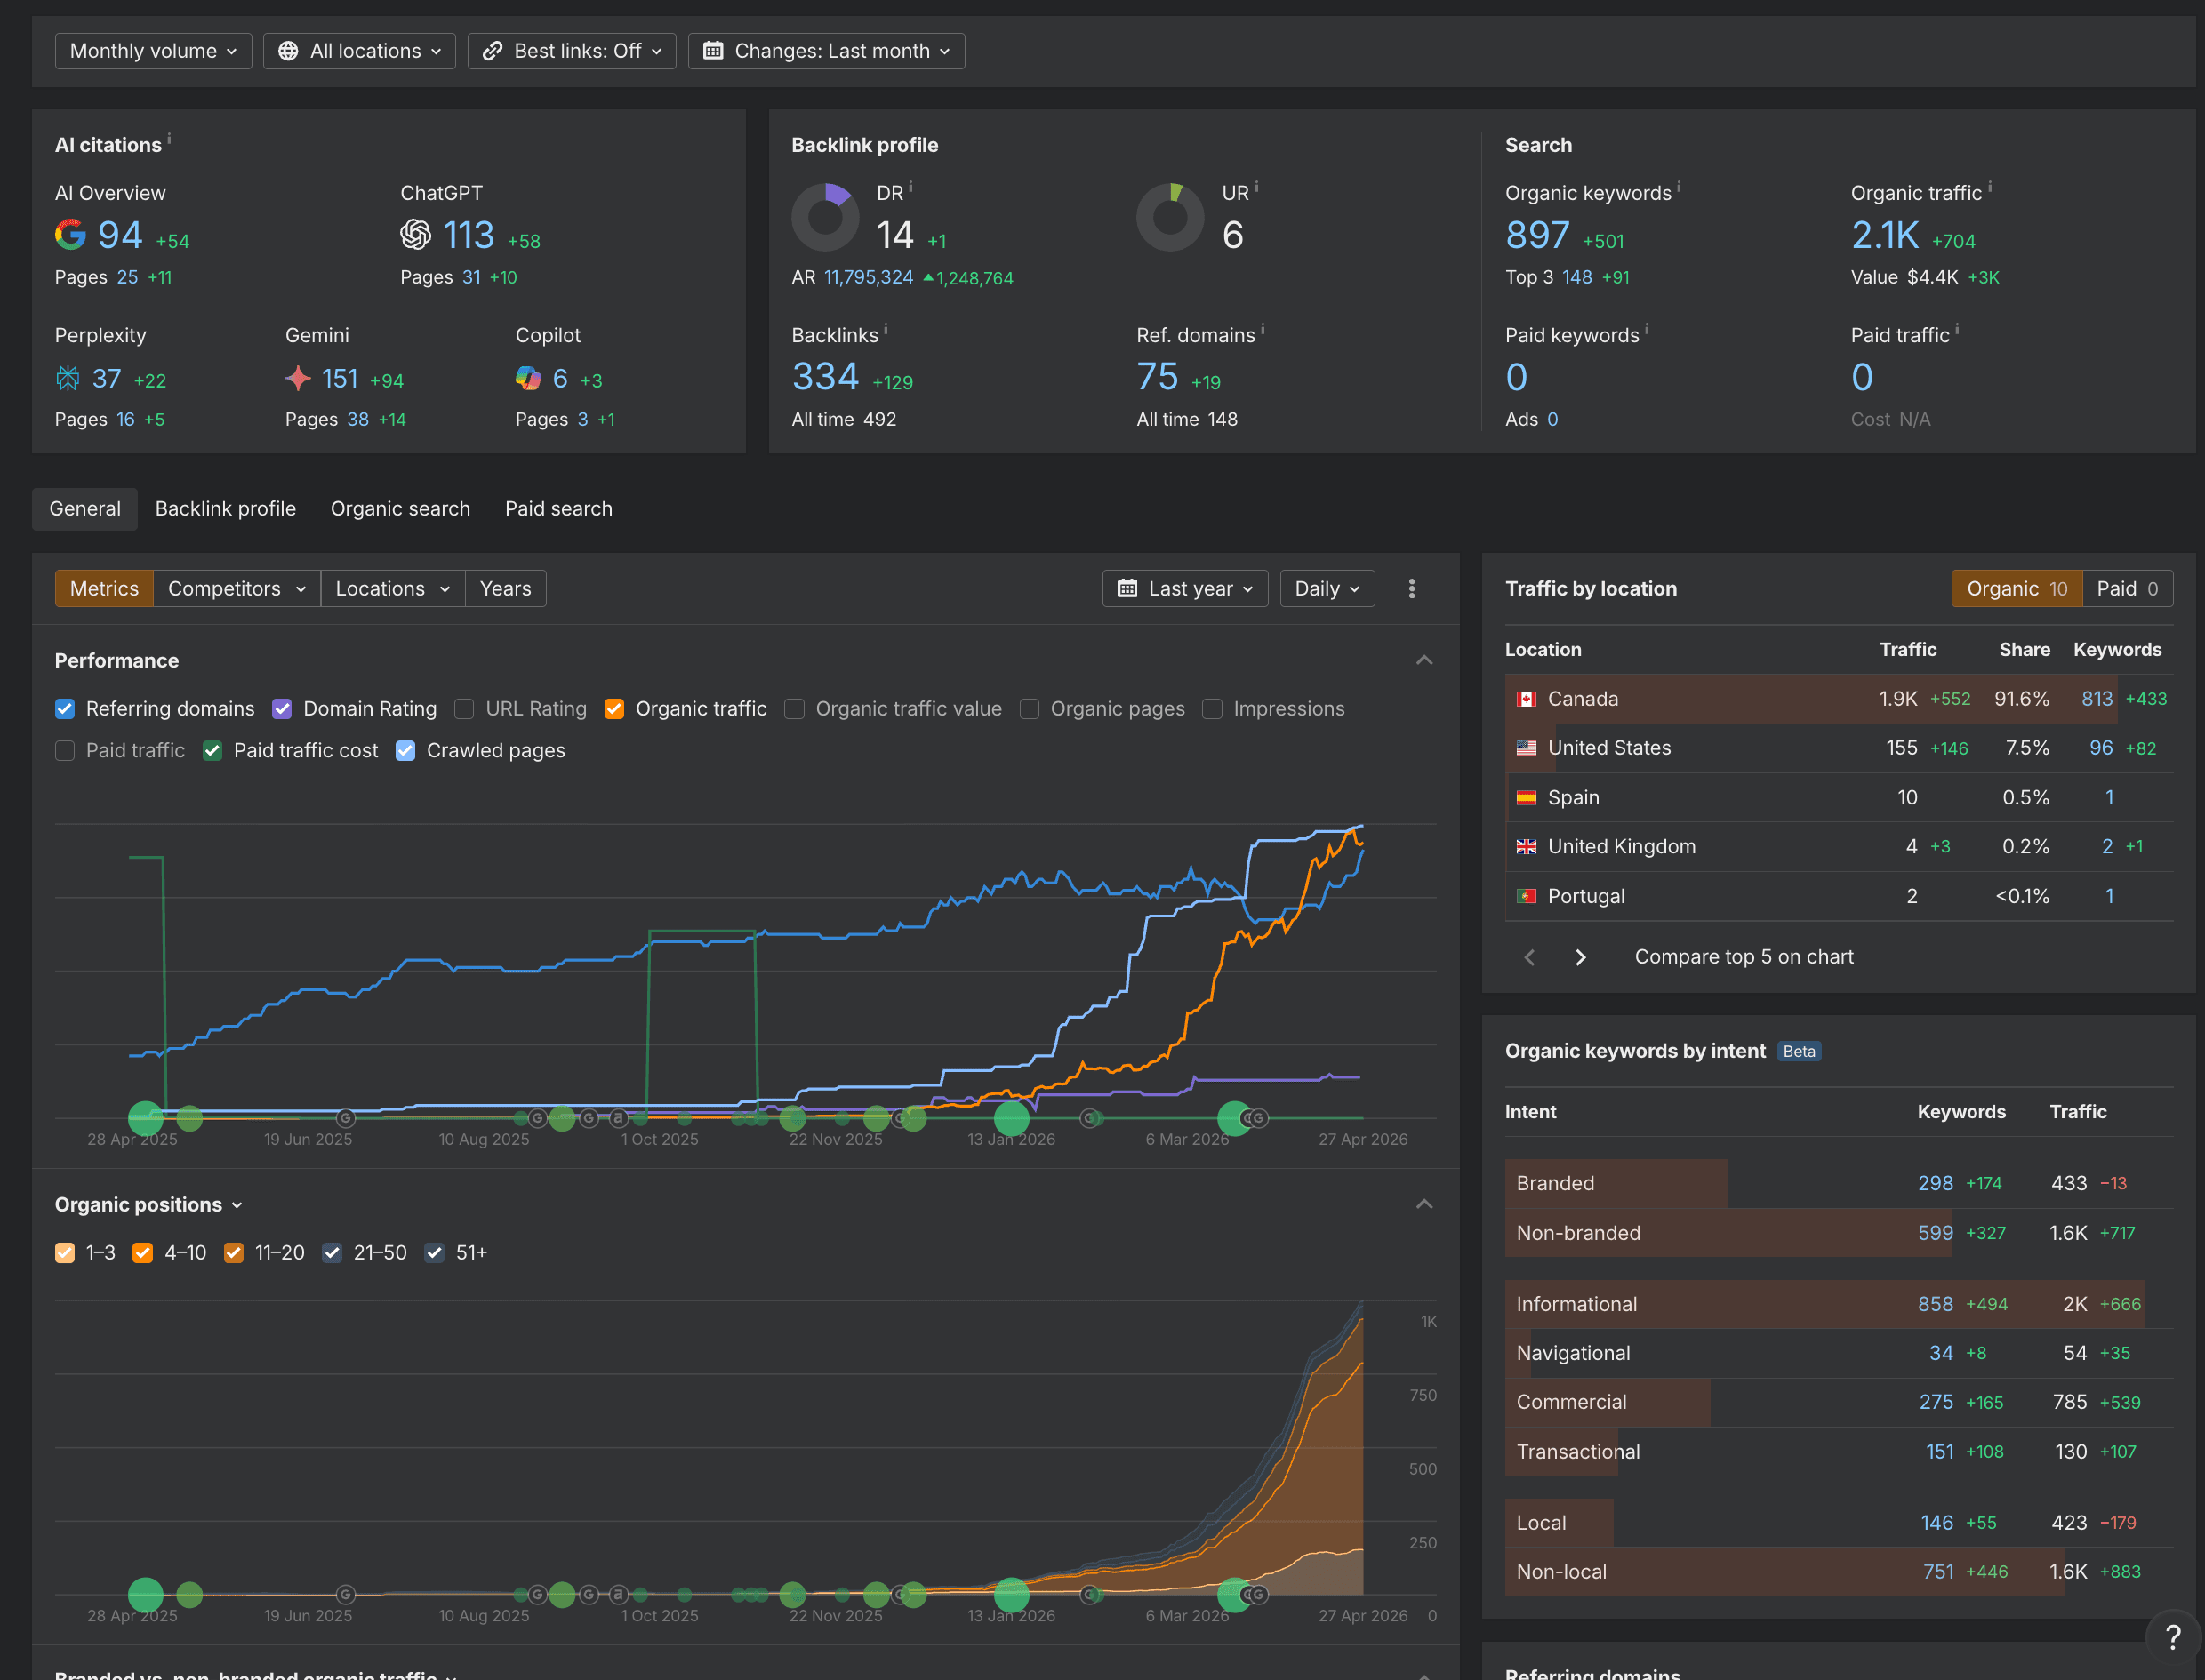Toggle the 4–10 positions swatch checkbox
Viewport: 2205px width, 1680px height.
coord(143,1253)
